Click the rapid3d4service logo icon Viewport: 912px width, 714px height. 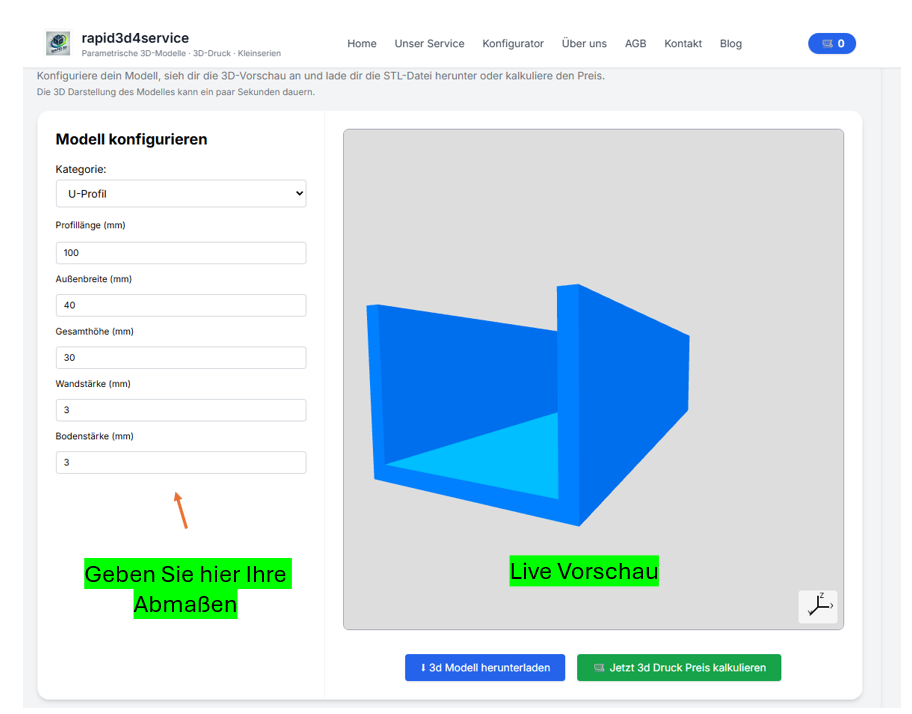58,43
